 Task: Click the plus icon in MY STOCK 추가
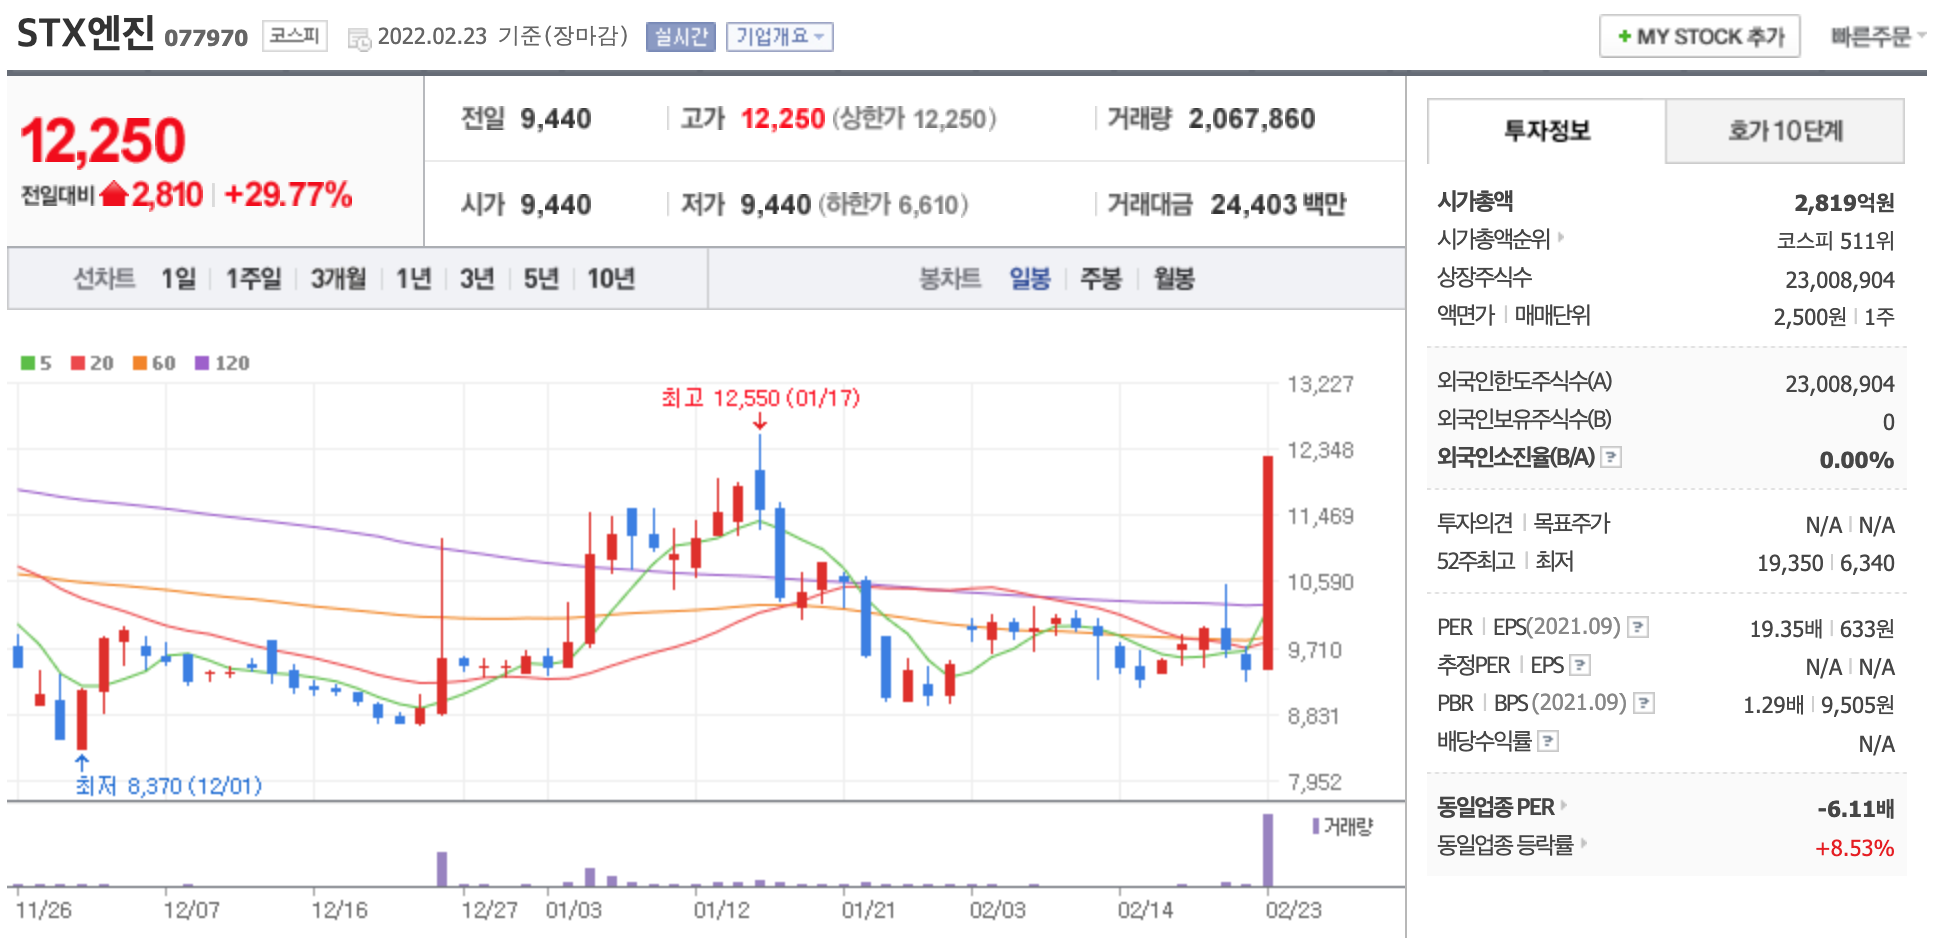click(1624, 37)
